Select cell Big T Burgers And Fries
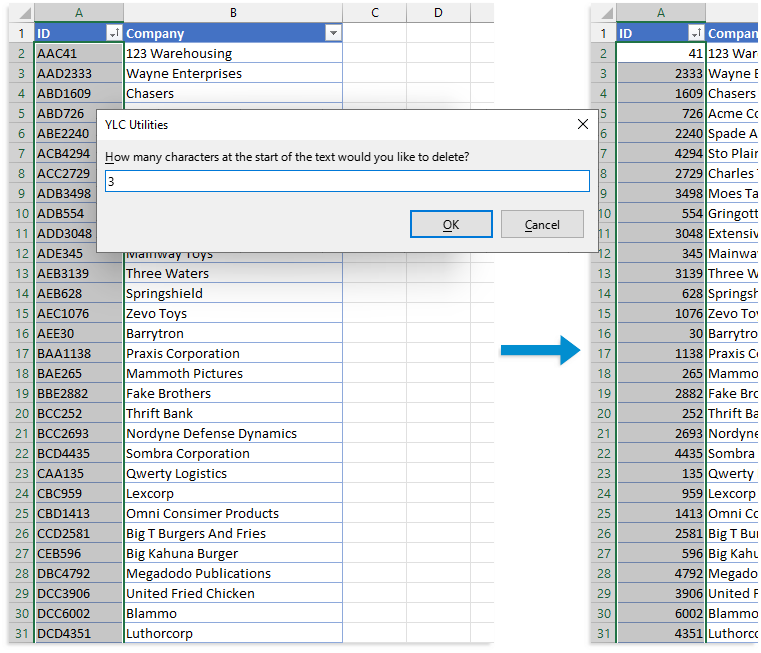The height and width of the screenshot is (653, 761). pos(233,533)
